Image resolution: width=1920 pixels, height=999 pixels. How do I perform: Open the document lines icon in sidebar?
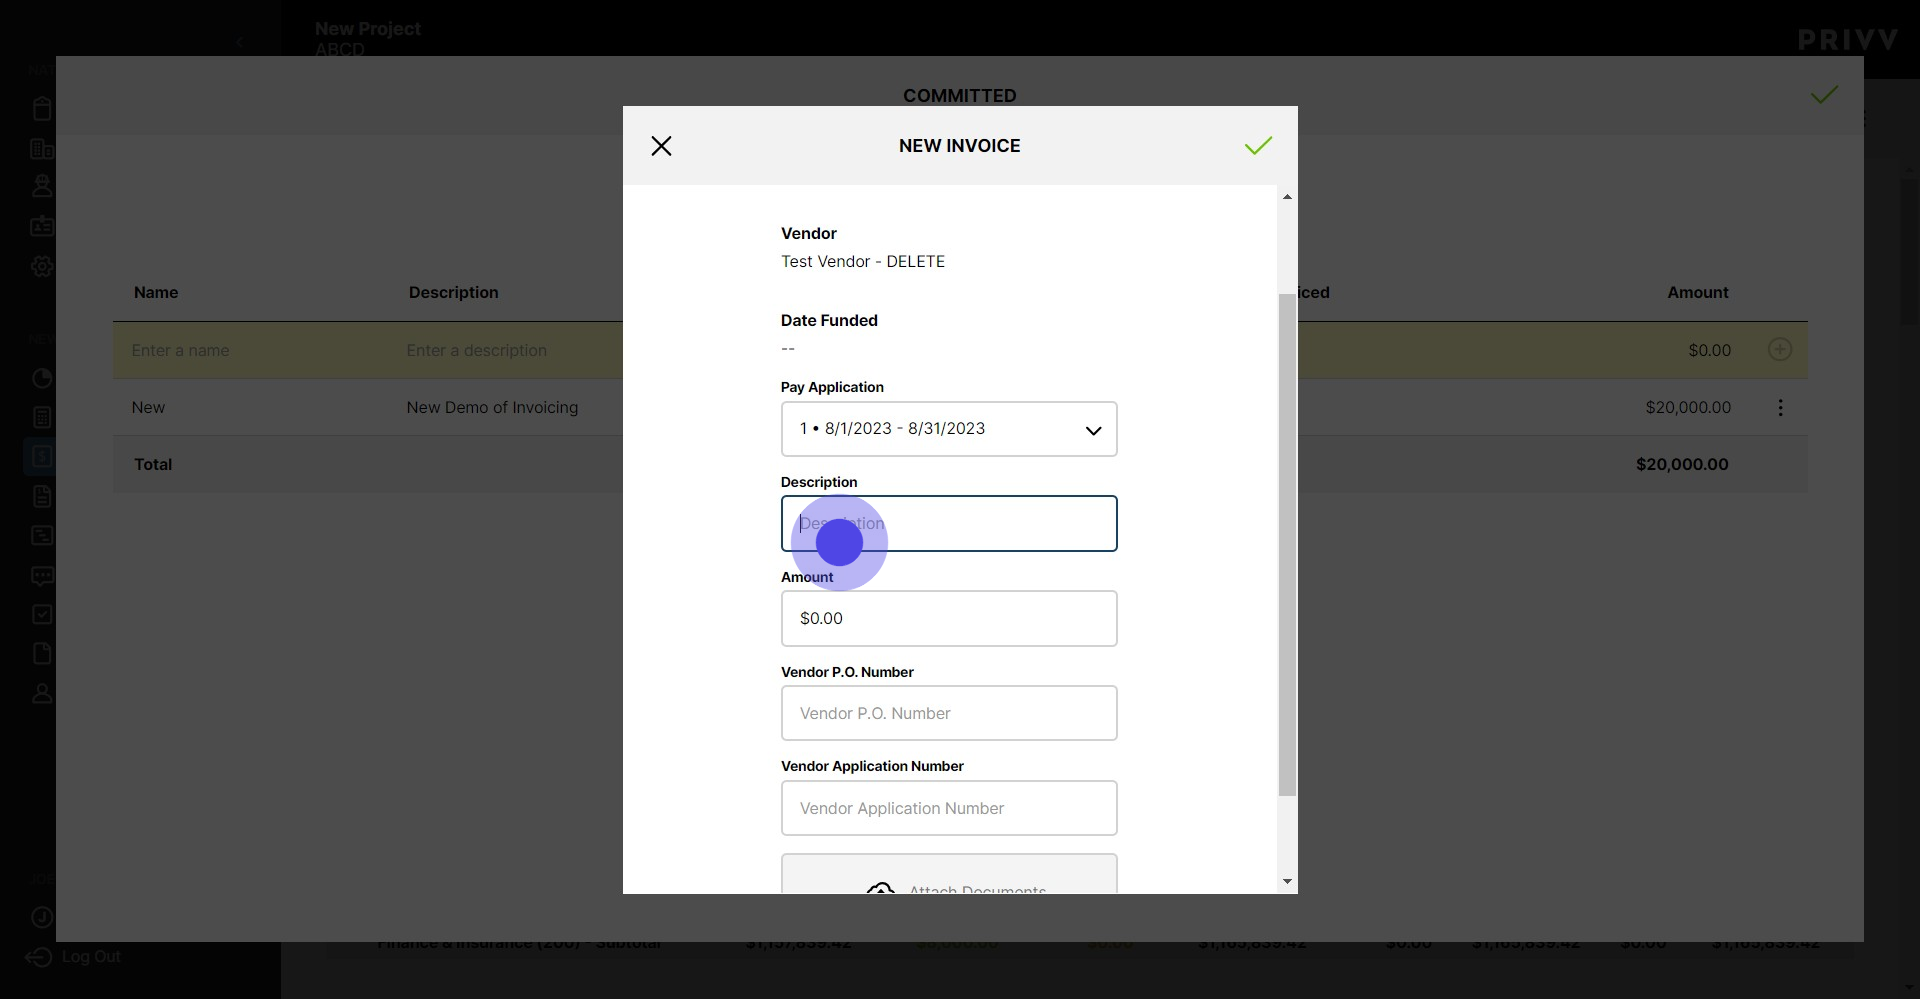[42, 496]
